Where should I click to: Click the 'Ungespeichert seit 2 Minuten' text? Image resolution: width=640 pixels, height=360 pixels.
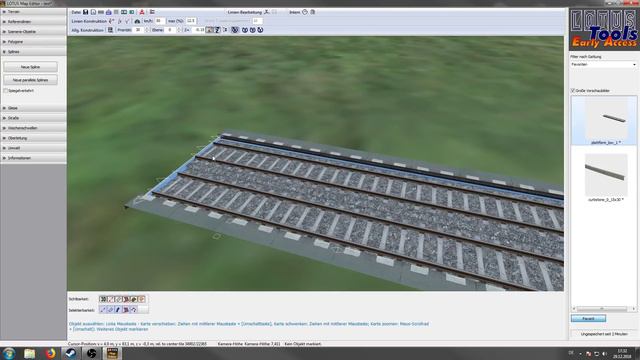pos(604,334)
